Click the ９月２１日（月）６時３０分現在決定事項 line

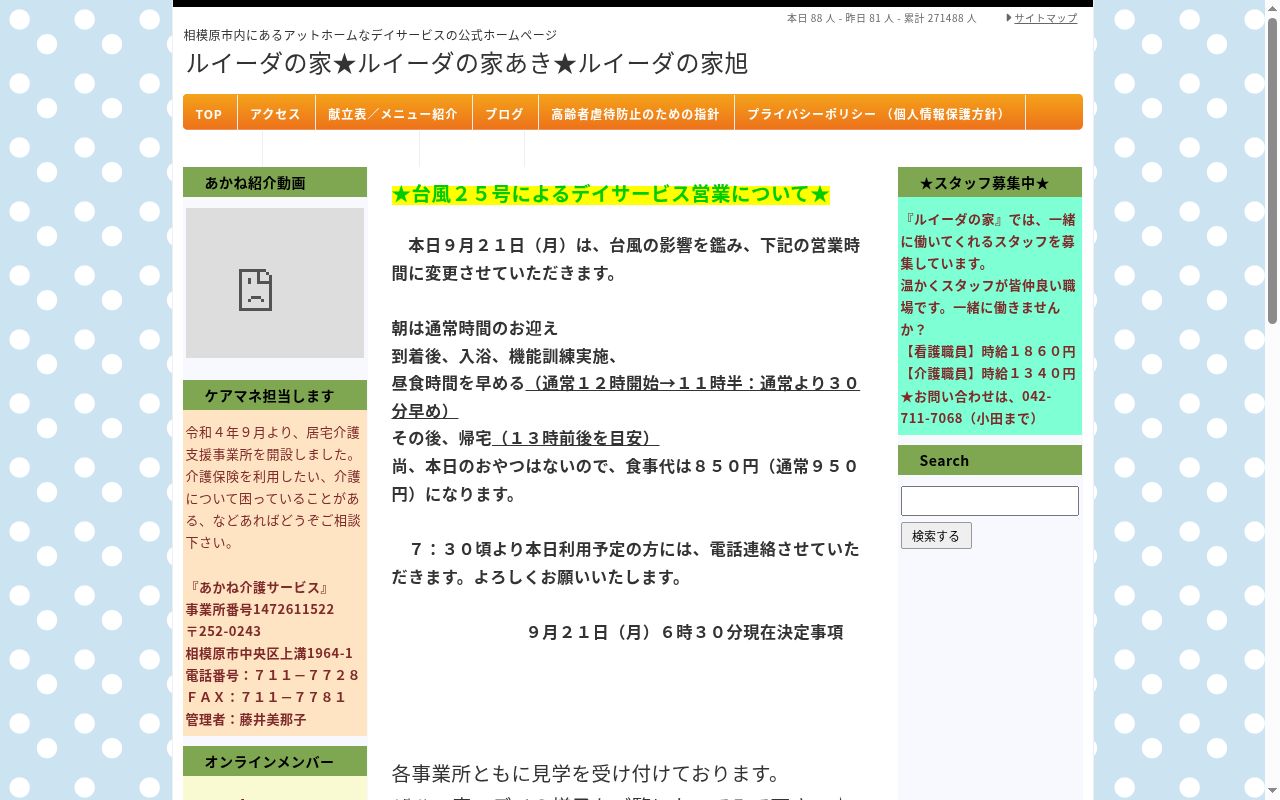[685, 632]
